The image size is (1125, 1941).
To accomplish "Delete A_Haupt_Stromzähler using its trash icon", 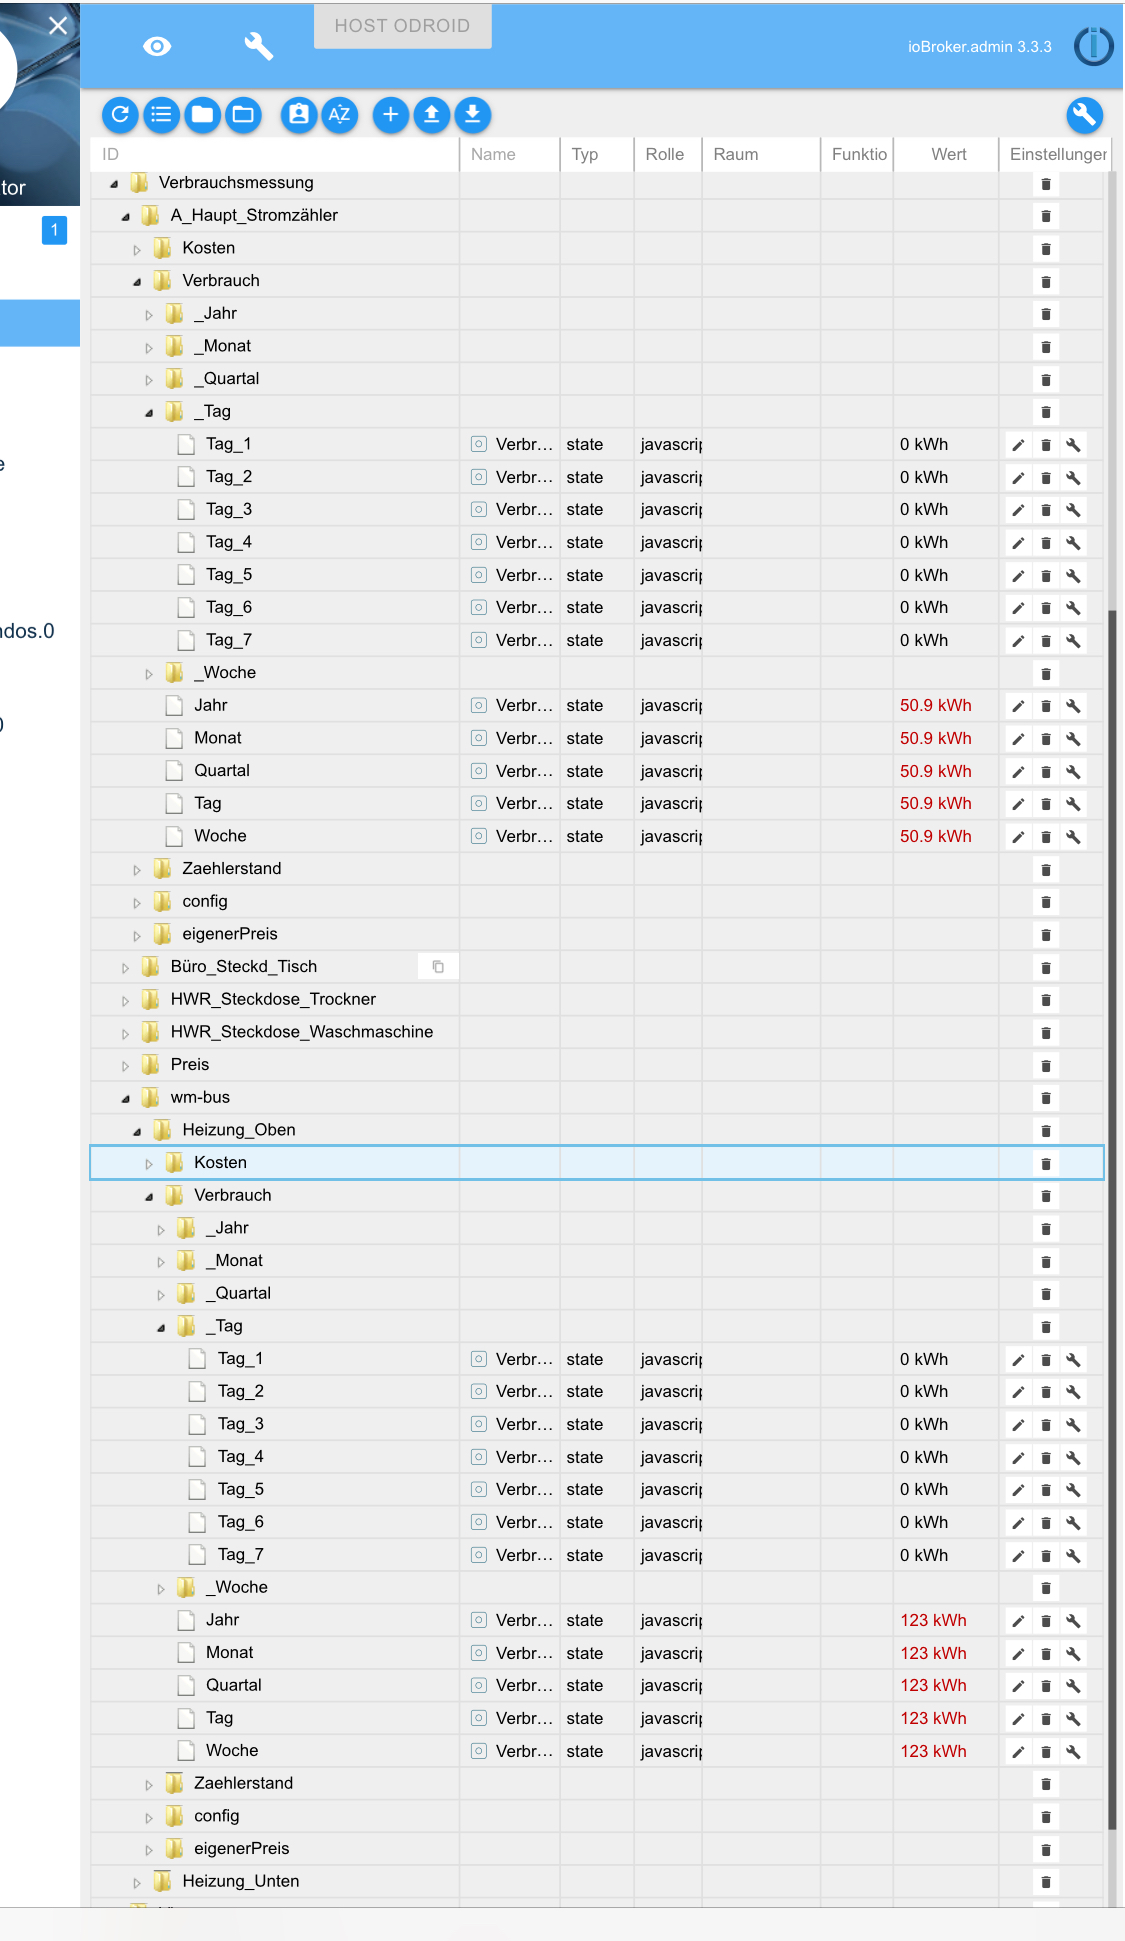I will coord(1046,216).
